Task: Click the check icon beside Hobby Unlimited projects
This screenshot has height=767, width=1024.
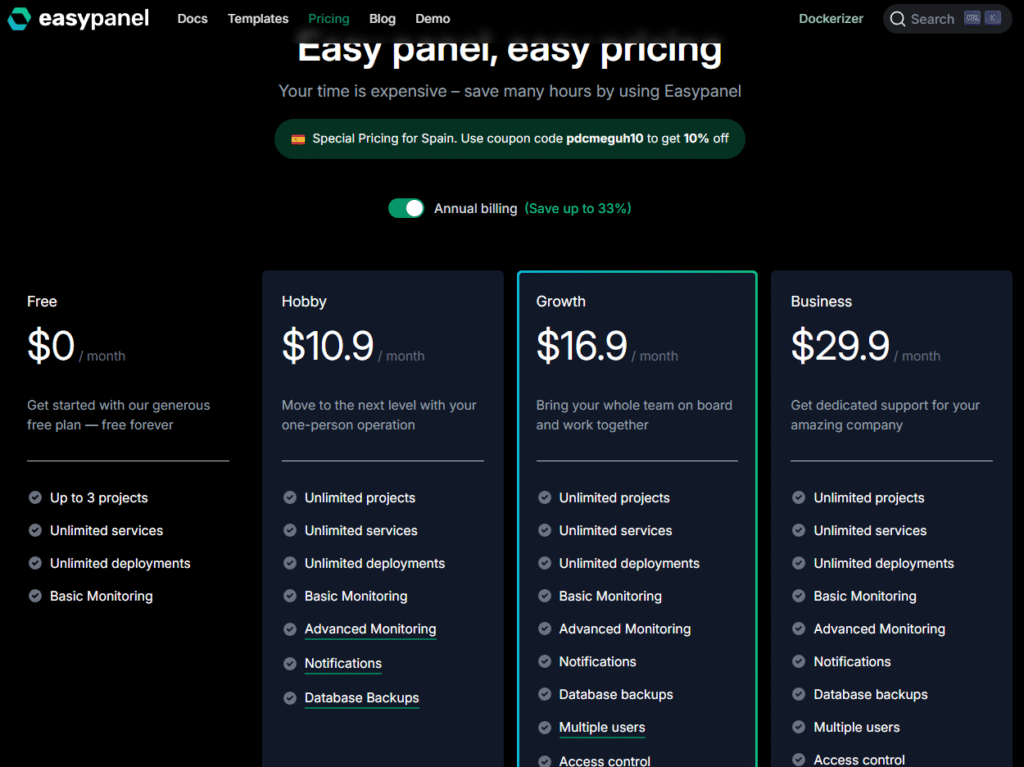Action: 290,498
